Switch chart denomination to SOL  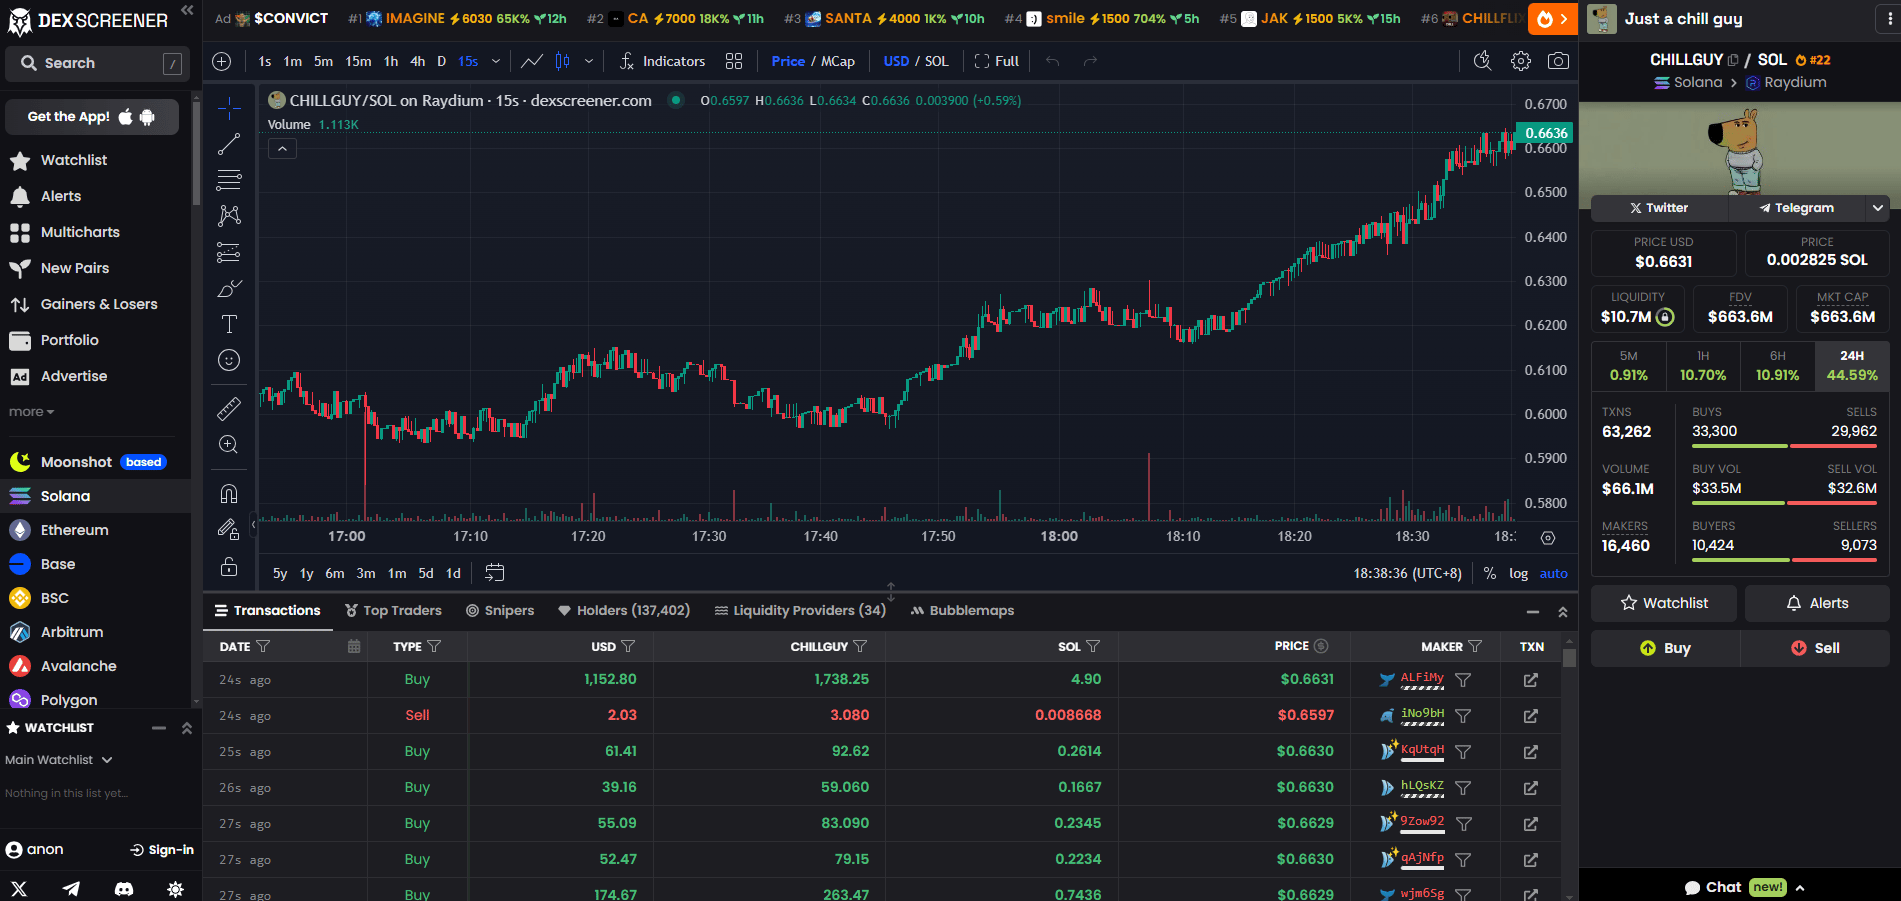pyautogui.click(x=937, y=61)
